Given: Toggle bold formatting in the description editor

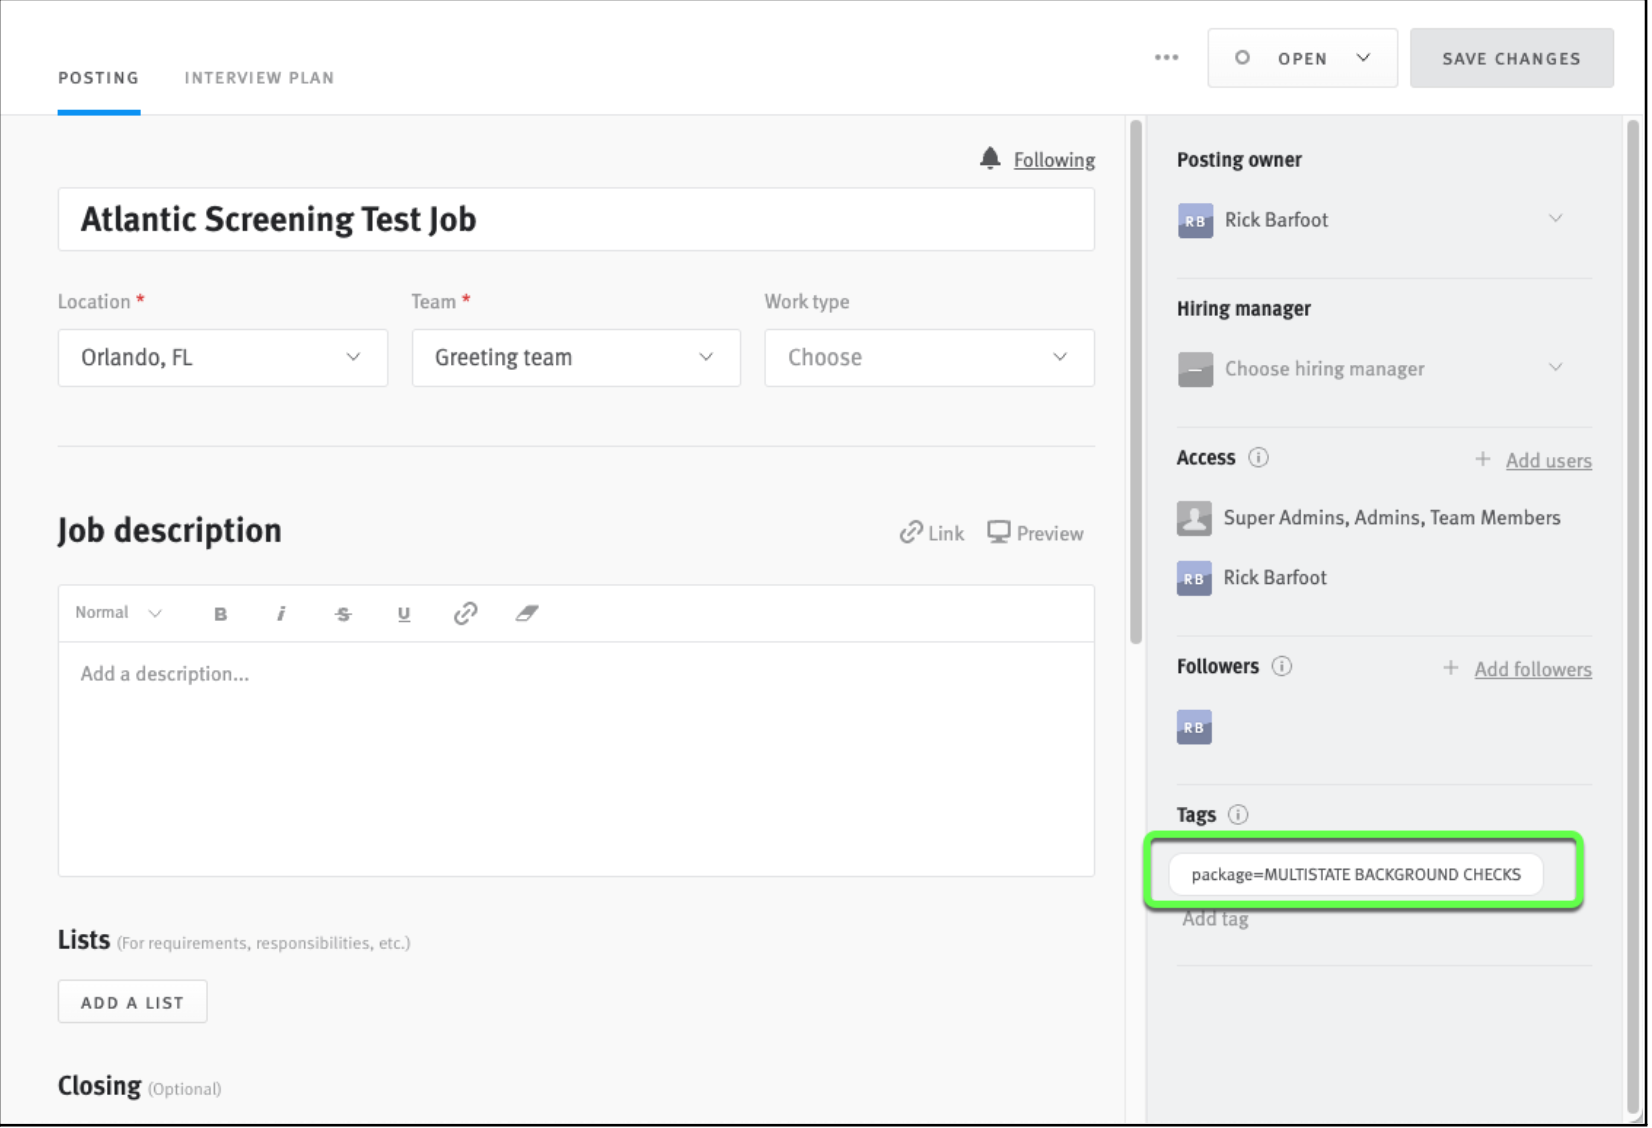Looking at the screenshot, I should (x=220, y=613).
